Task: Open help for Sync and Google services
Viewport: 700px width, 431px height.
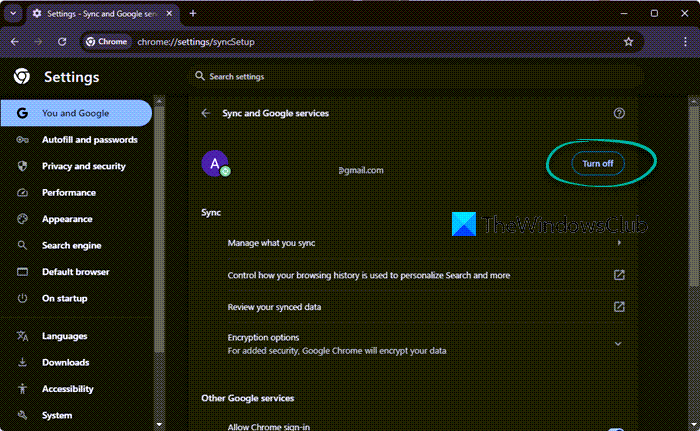Action: click(x=619, y=113)
